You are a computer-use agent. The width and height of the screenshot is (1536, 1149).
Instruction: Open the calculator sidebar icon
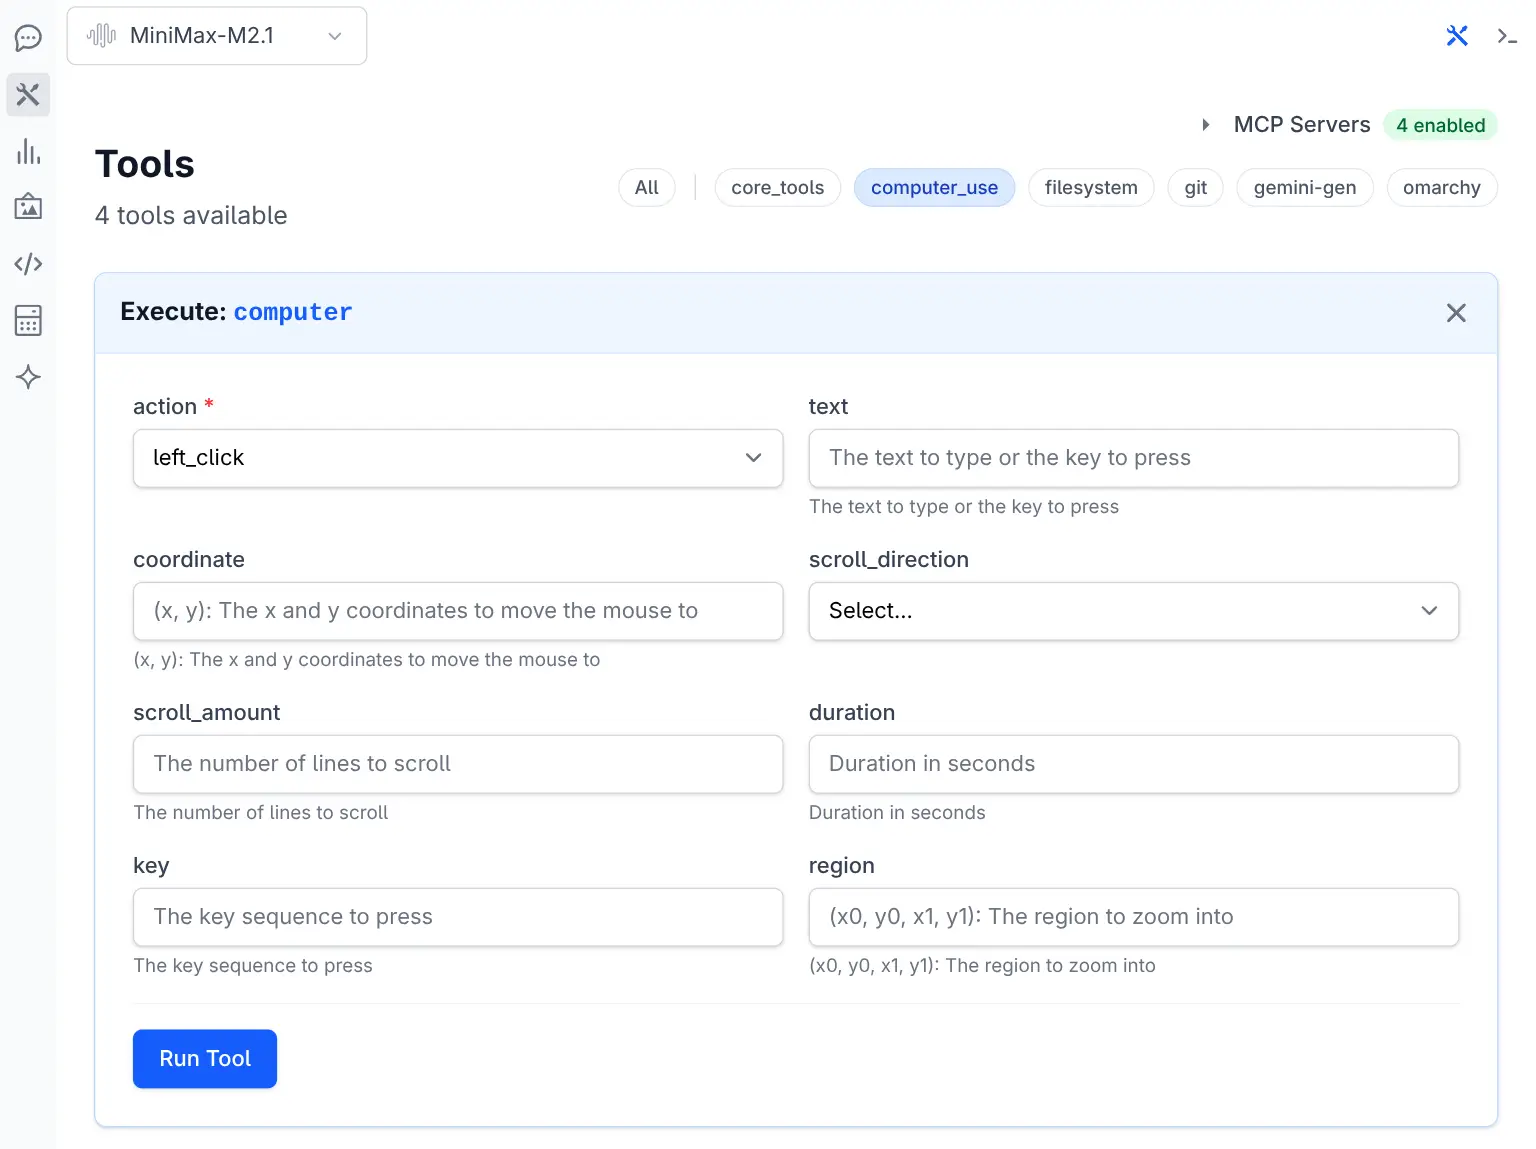pyautogui.click(x=28, y=321)
